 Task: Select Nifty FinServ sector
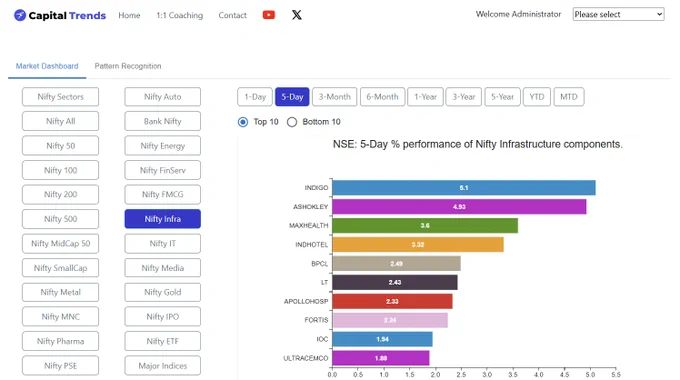(163, 170)
